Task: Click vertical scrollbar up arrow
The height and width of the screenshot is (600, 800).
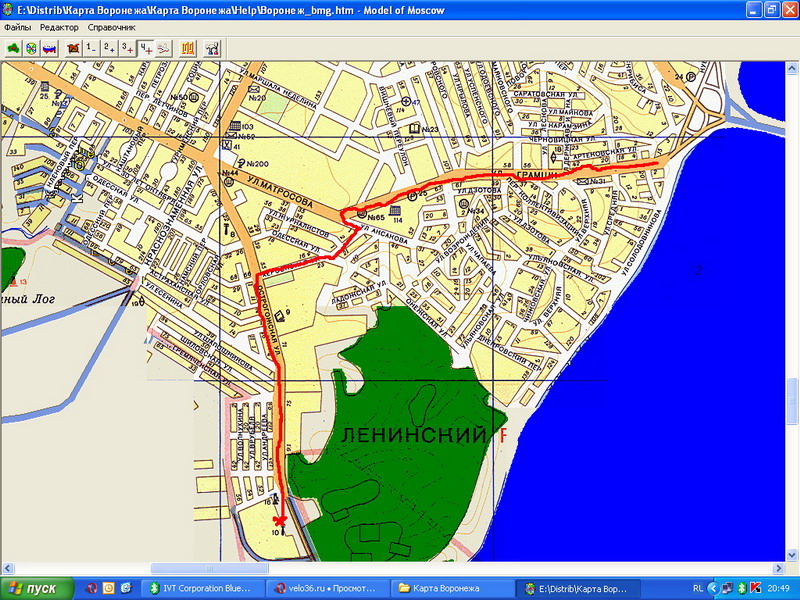Action: 792,68
